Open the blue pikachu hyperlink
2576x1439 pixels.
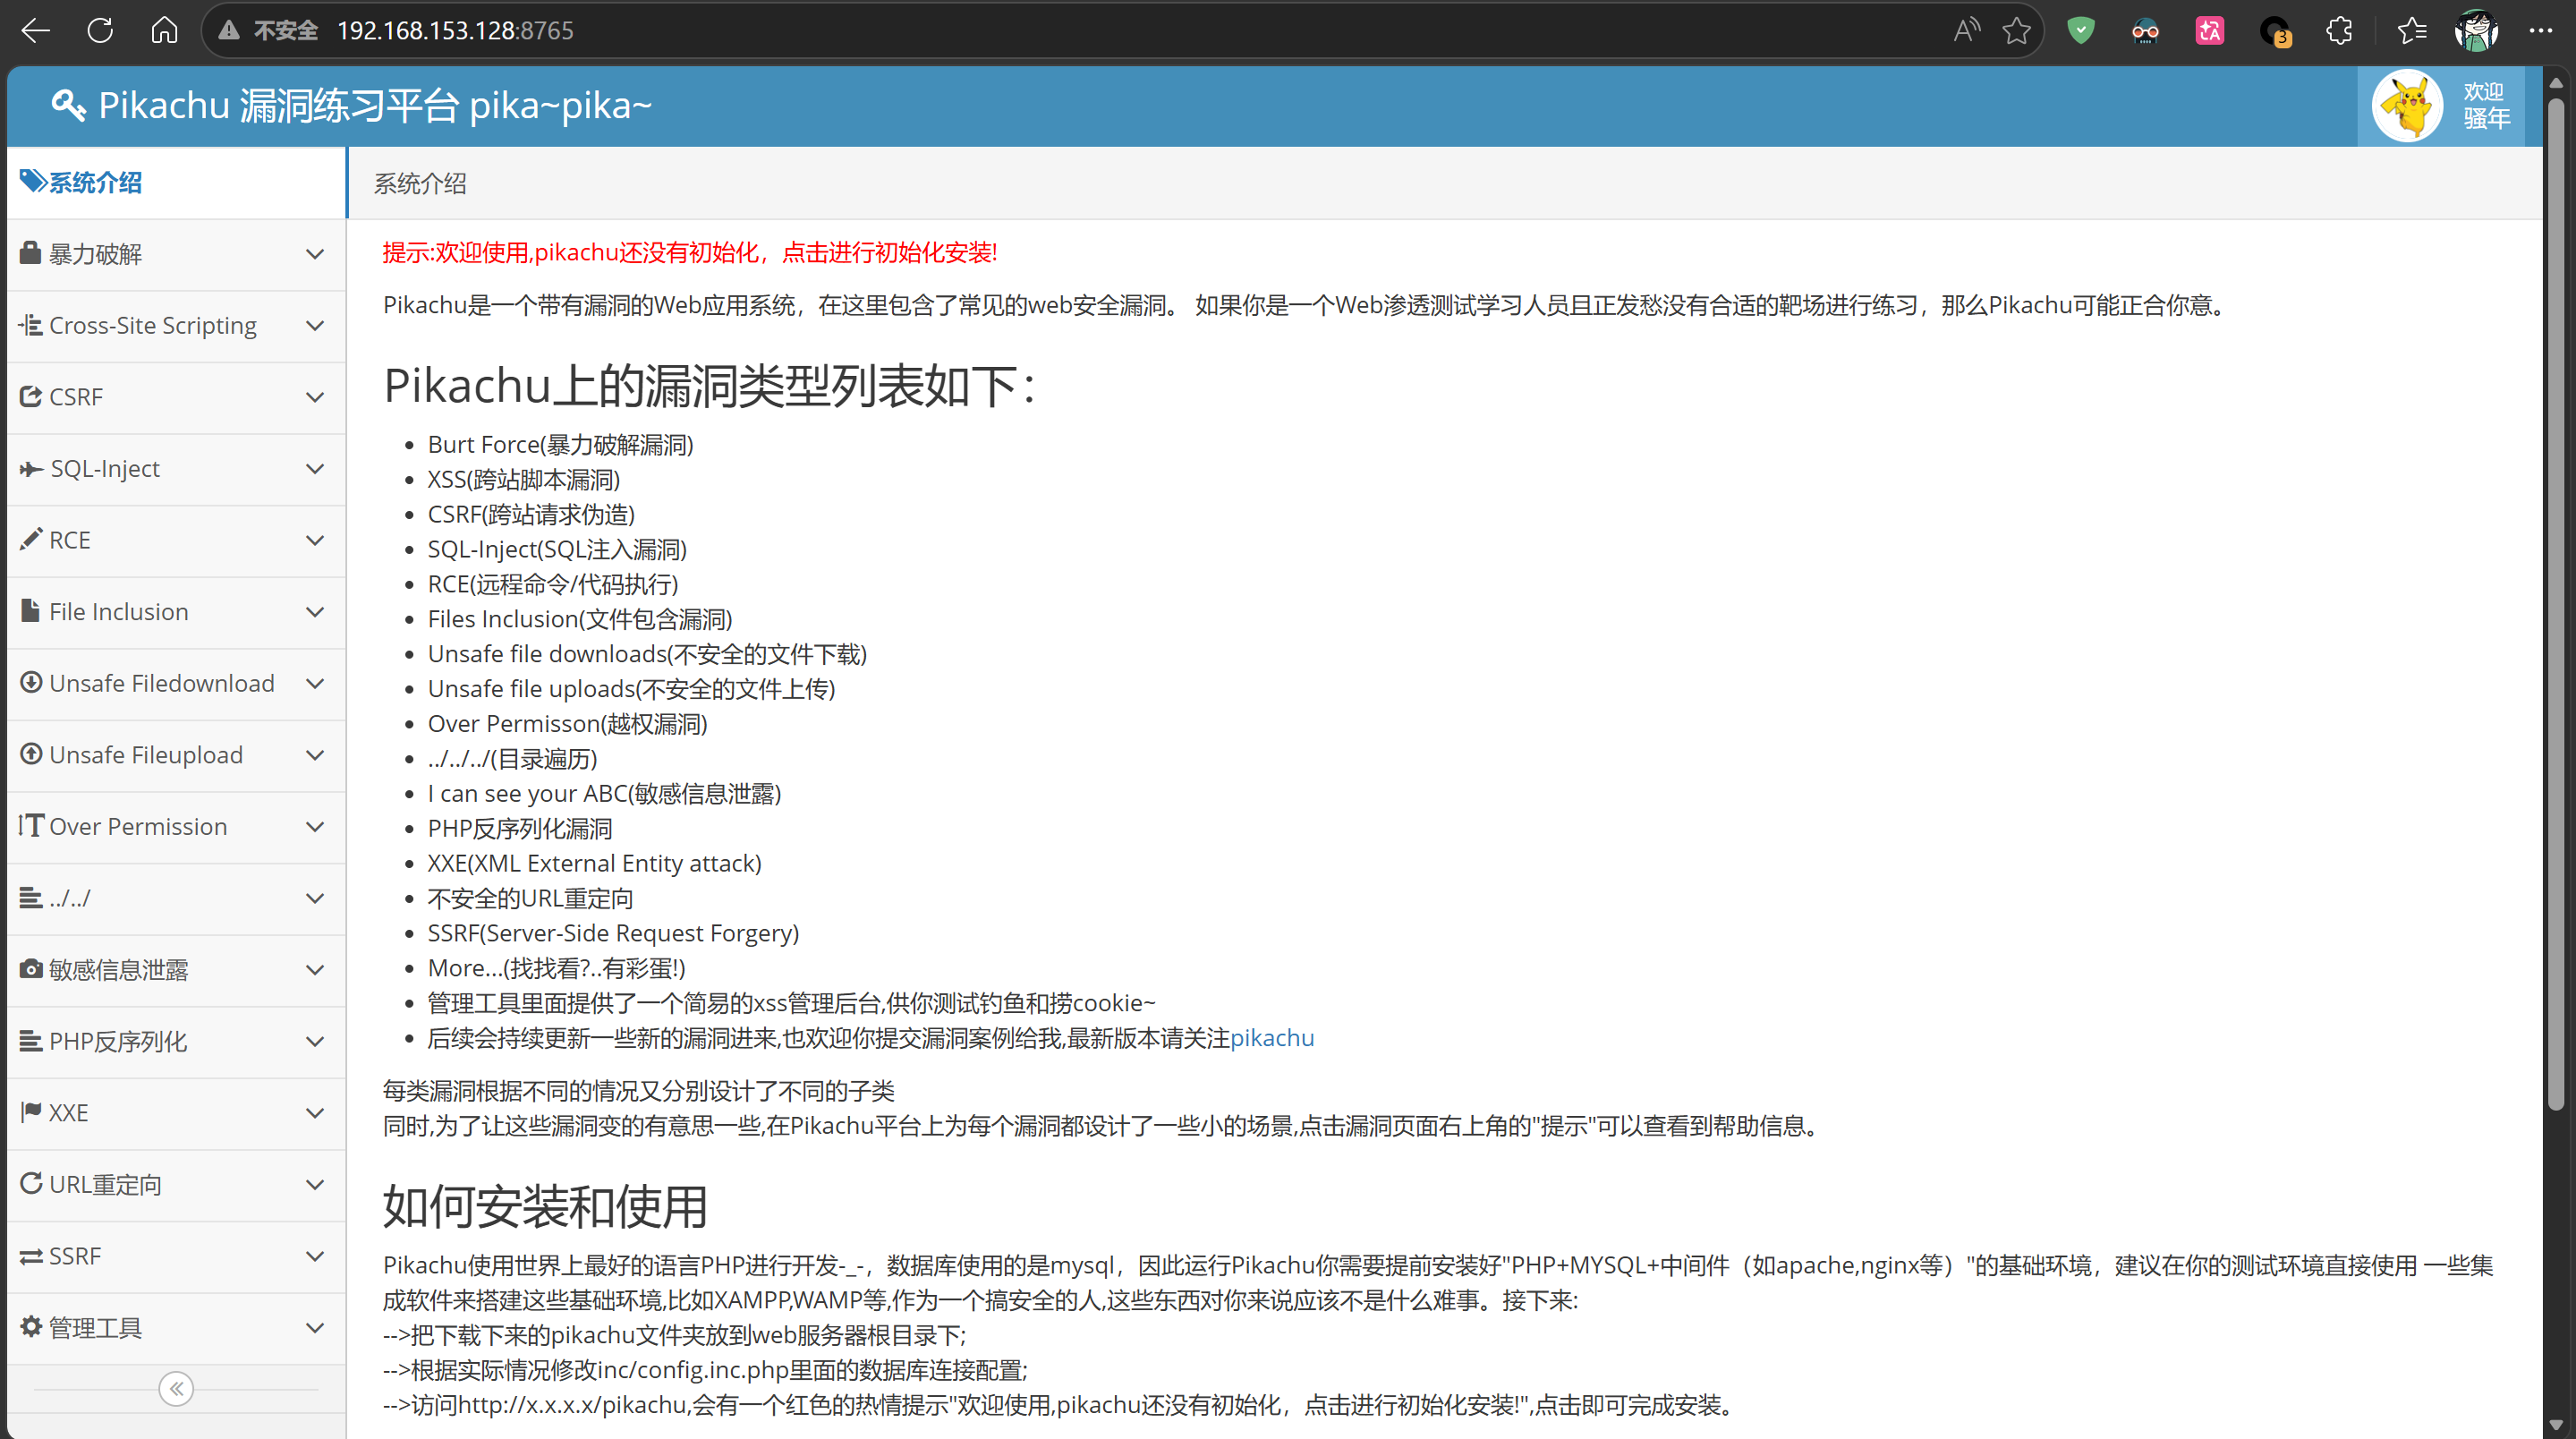[1272, 1038]
